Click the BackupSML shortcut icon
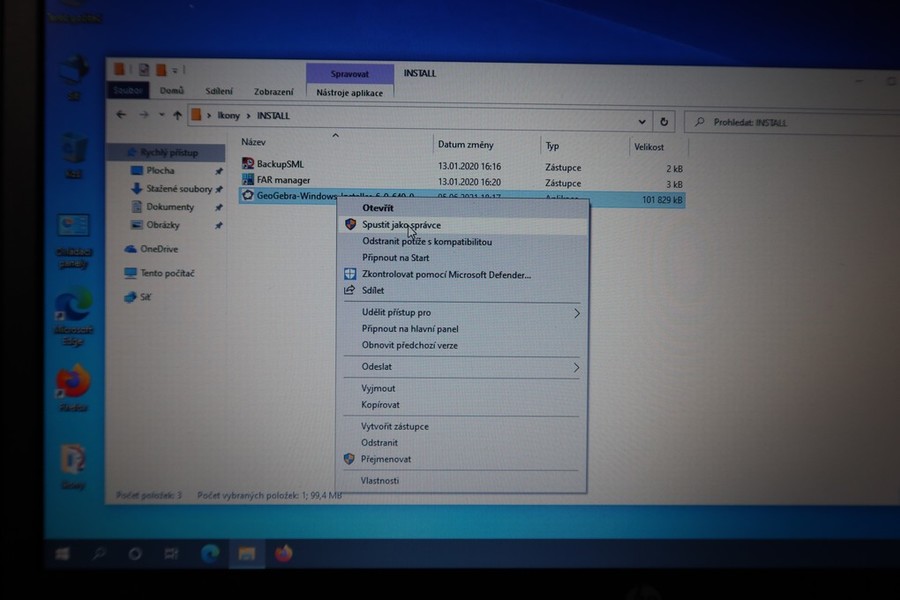Viewport: 900px width, 600px height. coord(248,164)
